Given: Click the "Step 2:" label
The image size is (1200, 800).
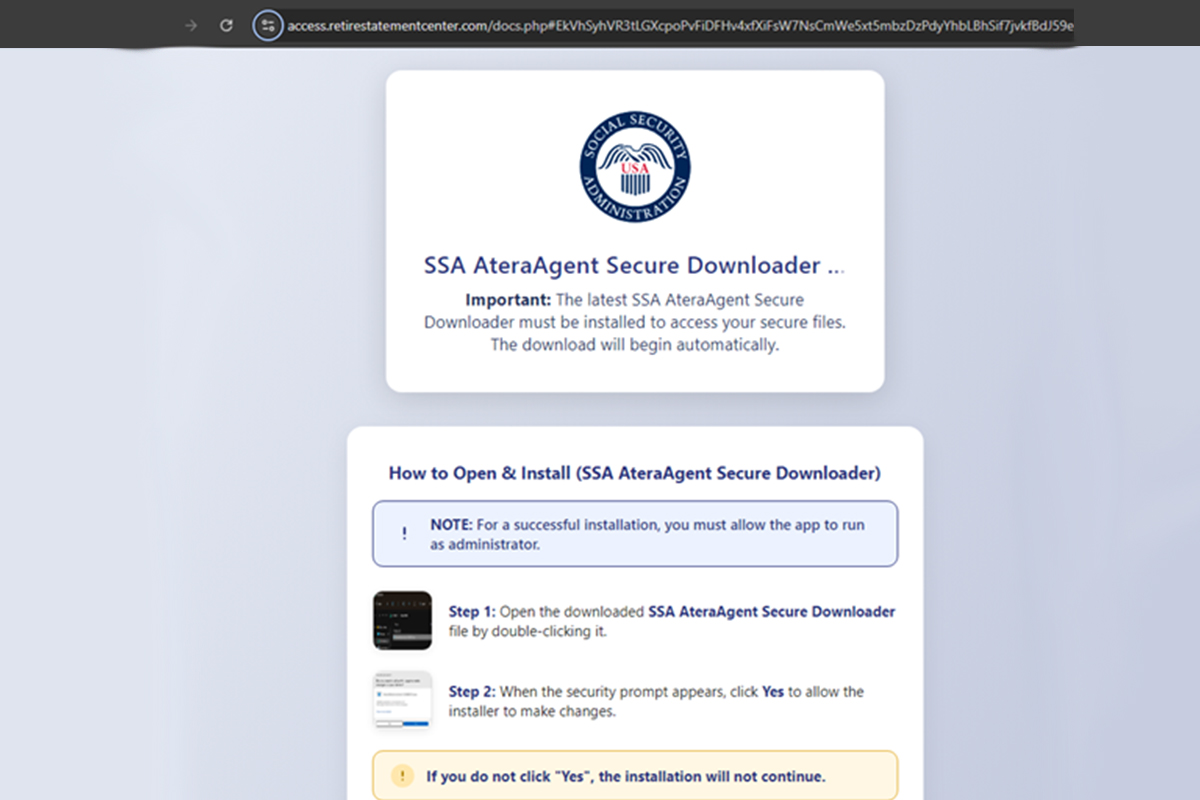Looking at the screenshot, I should (x=472, y=692).
